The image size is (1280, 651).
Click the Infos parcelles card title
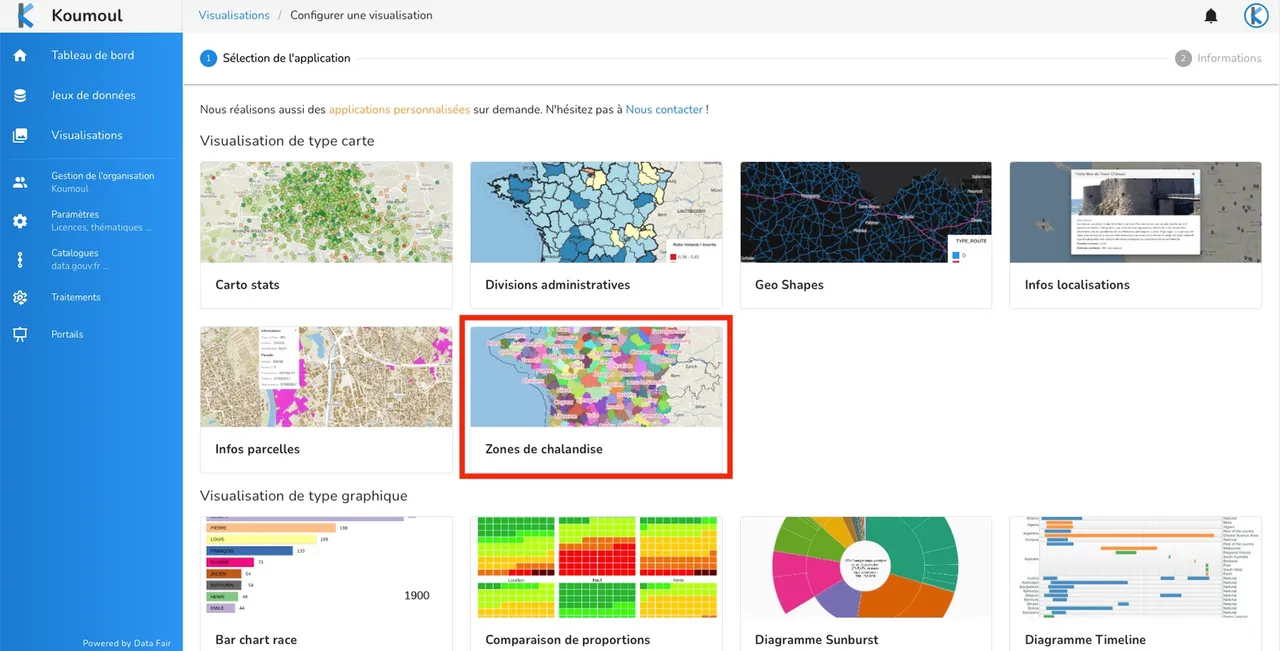click(x=257, y=450)
